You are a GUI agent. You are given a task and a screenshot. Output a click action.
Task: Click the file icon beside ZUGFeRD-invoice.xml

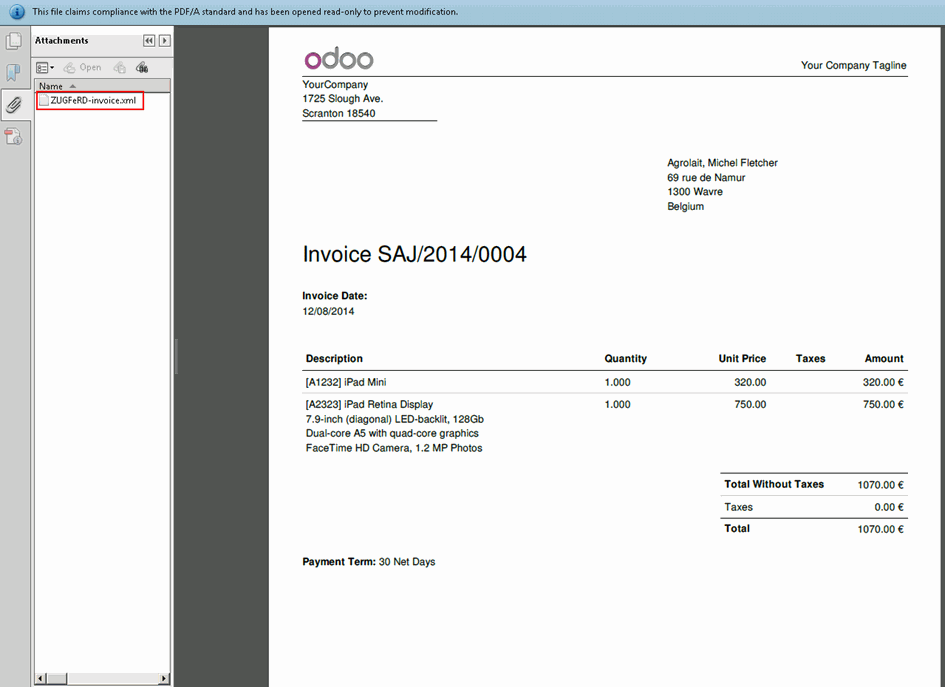tap(43, 101)
